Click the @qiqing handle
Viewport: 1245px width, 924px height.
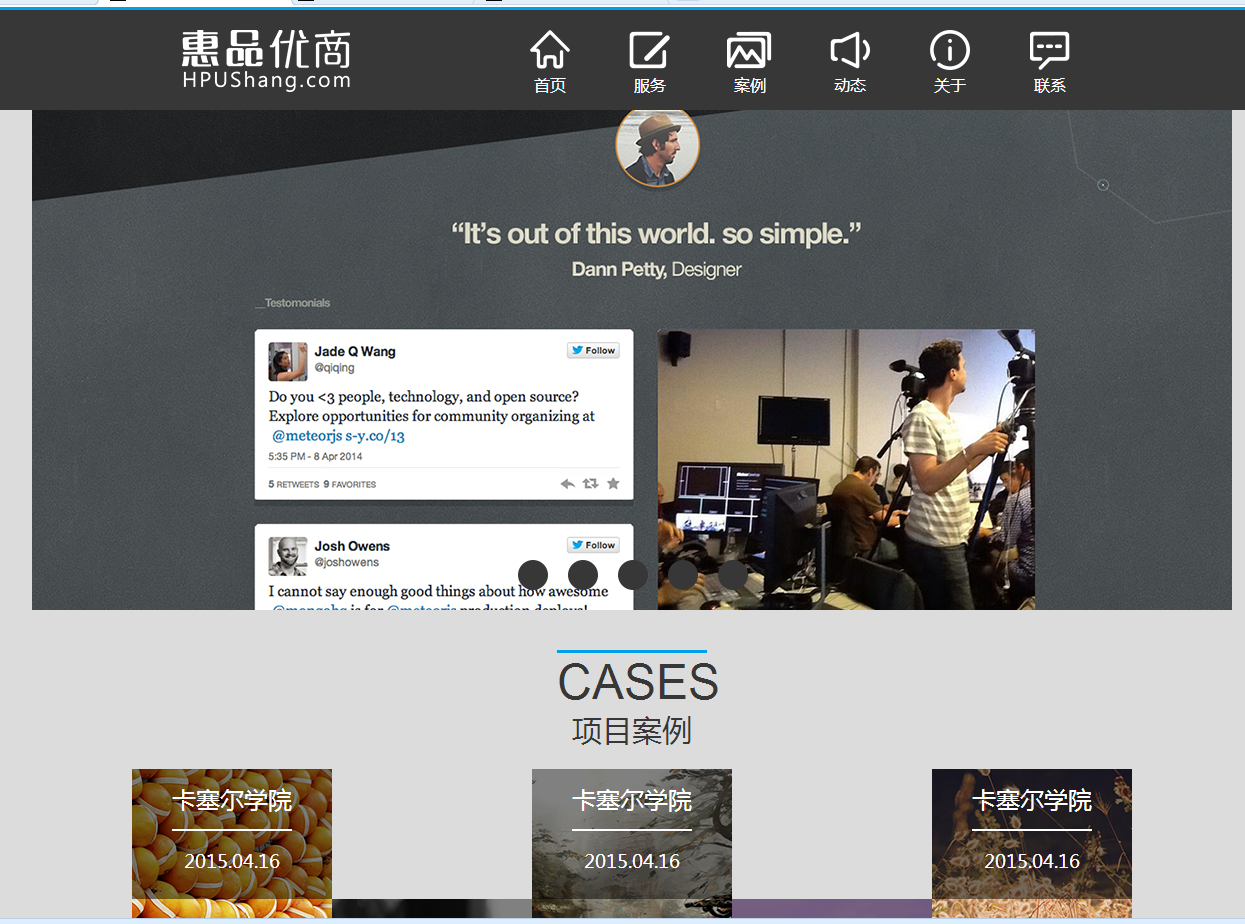tap(334, 368)
